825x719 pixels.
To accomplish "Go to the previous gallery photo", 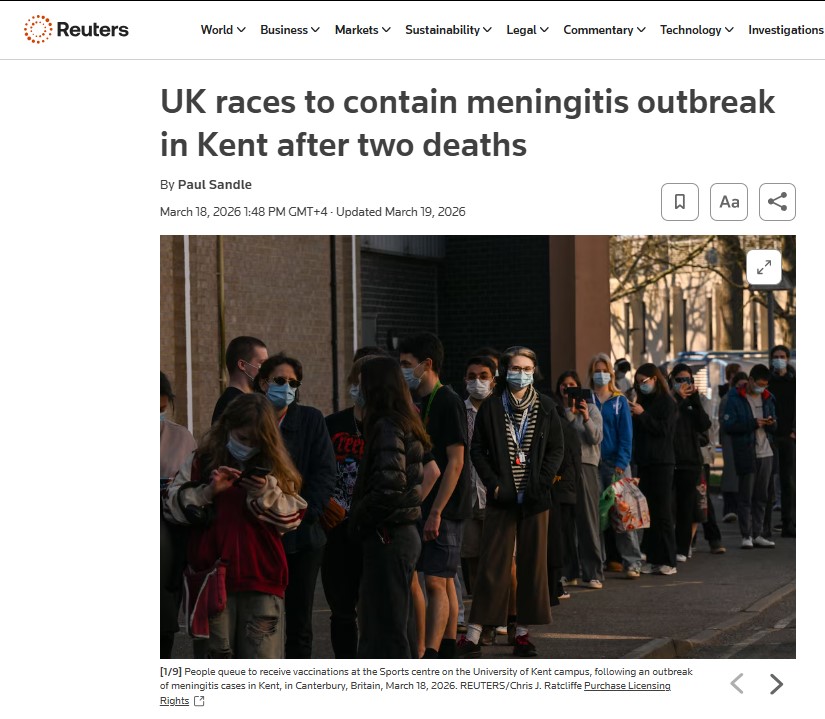I will click(737, 684).
